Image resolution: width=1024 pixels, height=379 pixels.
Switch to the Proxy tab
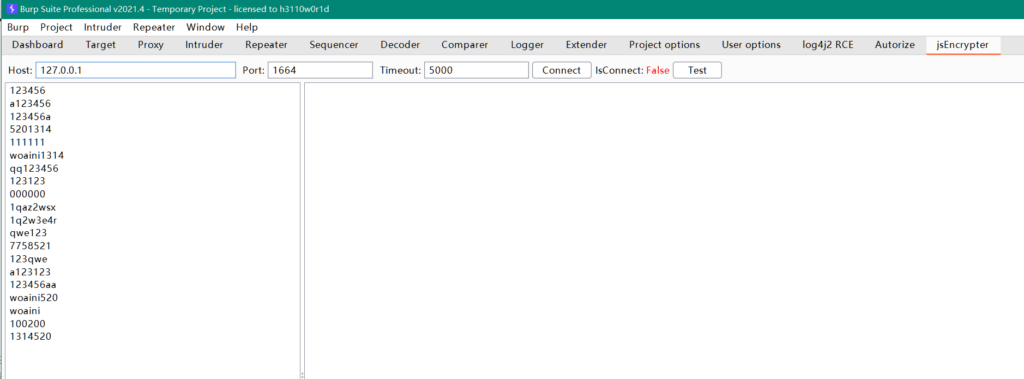(x=151, y=45)
